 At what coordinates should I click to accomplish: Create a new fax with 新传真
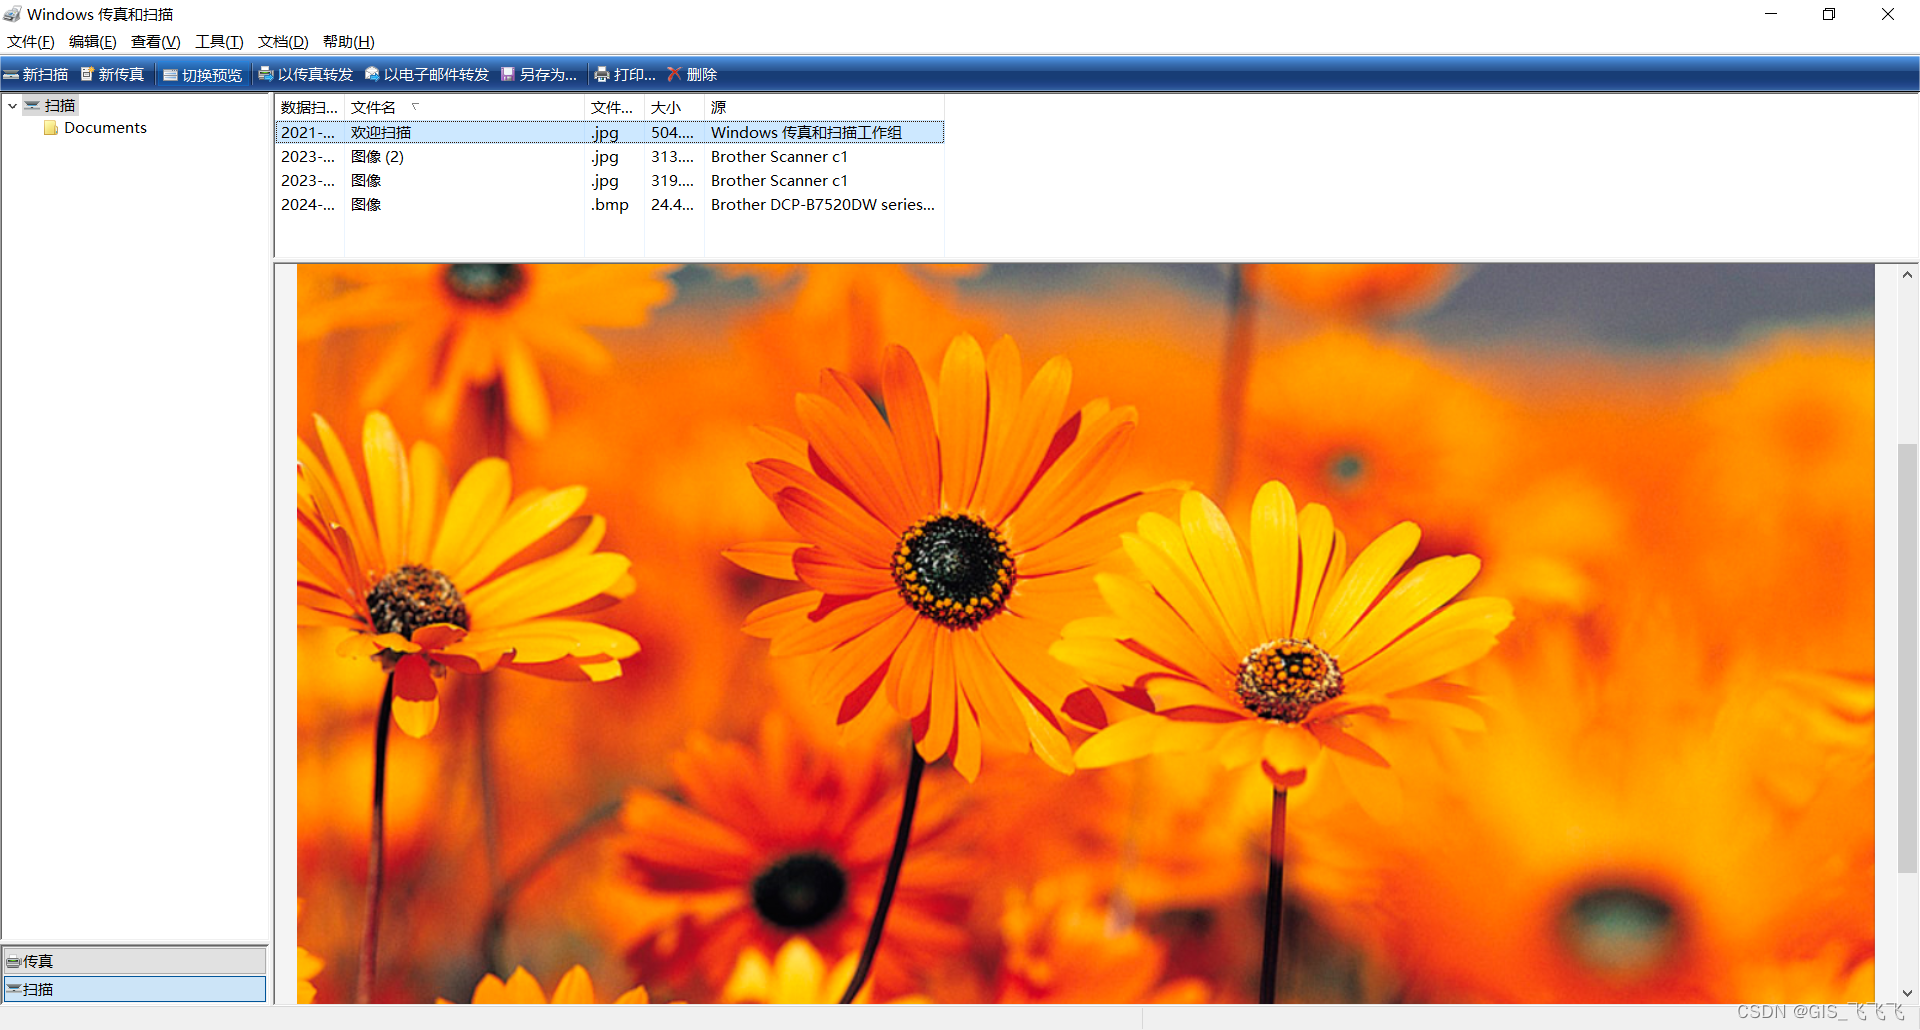tap(112, 75)
